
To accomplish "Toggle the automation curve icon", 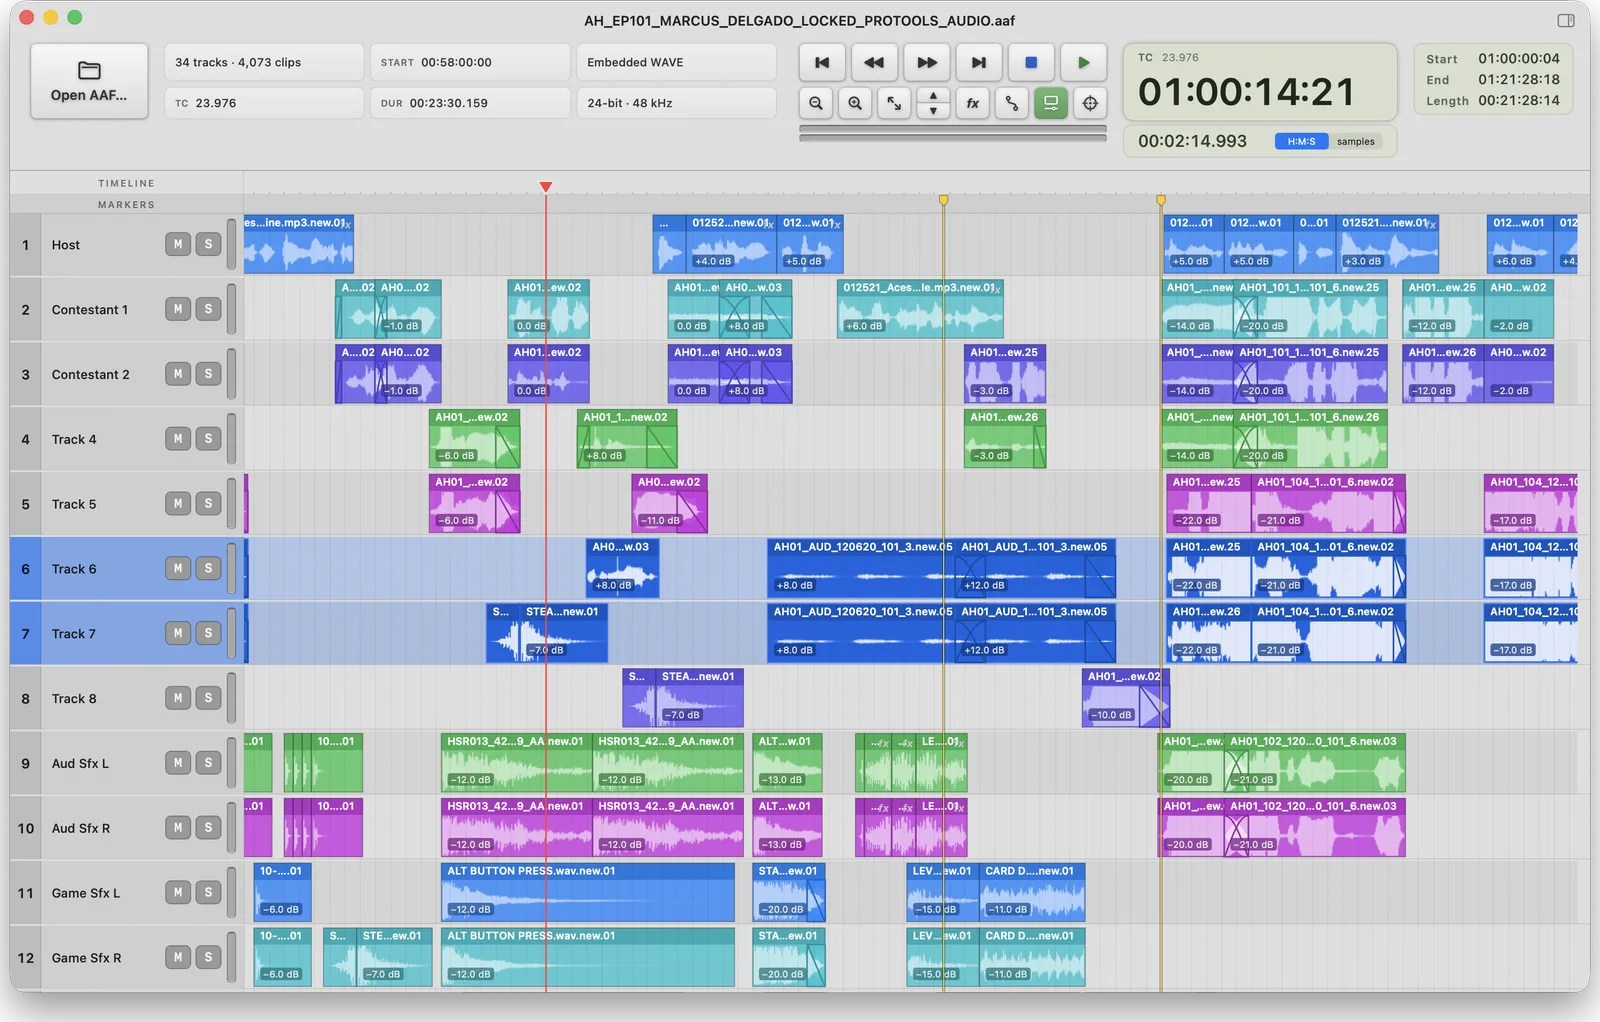I will (x=1012, y=103).
